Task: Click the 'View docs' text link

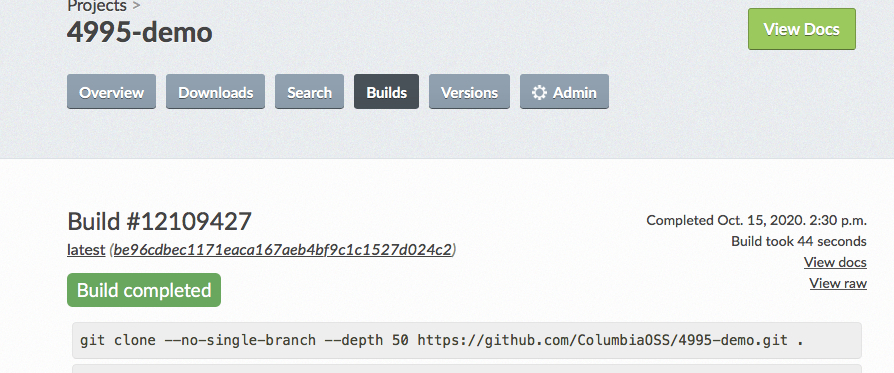Action: pyautogui.click(x=835, y=262)
